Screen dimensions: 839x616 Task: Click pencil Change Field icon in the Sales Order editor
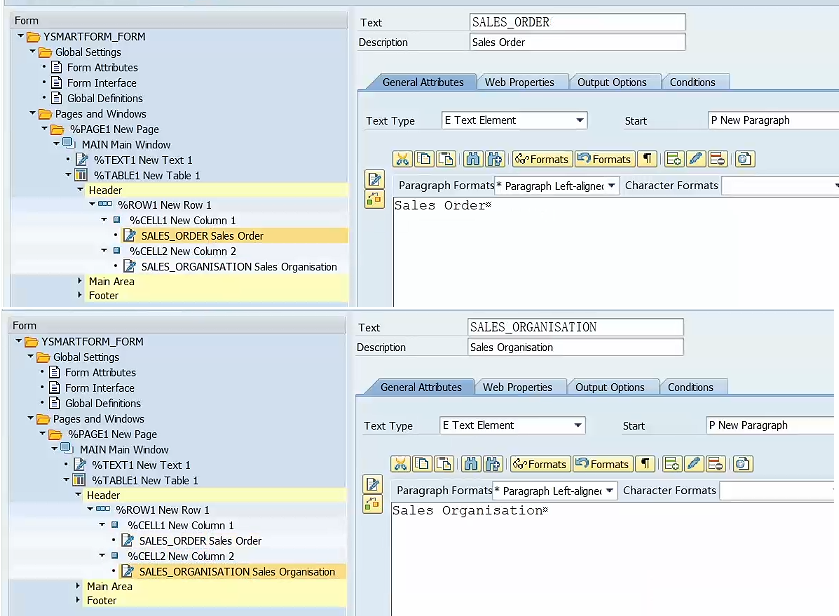tap(696, 159)
